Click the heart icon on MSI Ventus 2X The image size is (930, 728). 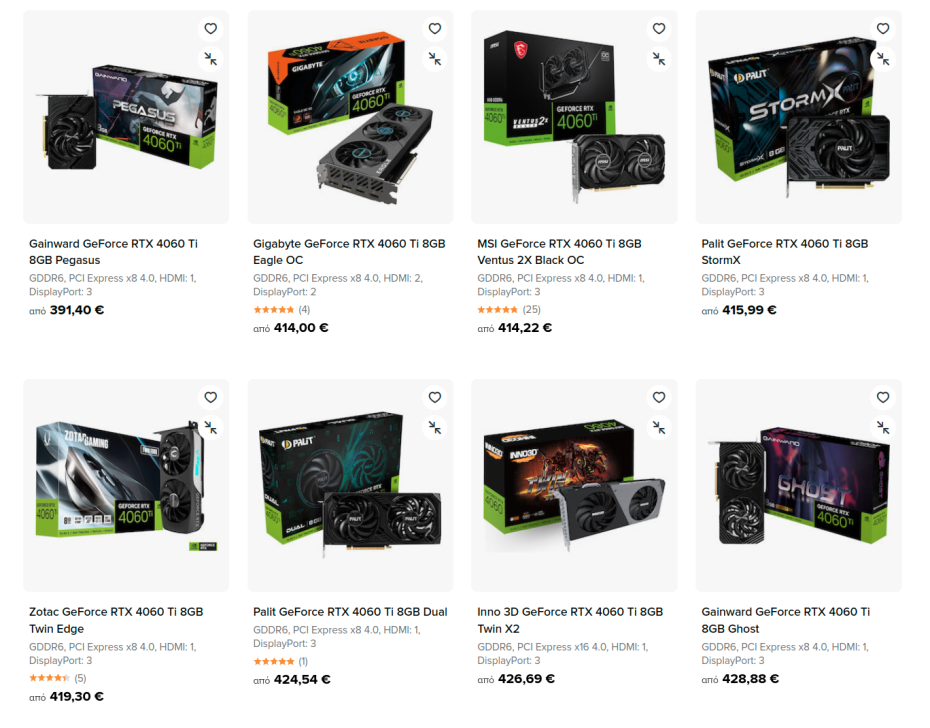(658, 29)
